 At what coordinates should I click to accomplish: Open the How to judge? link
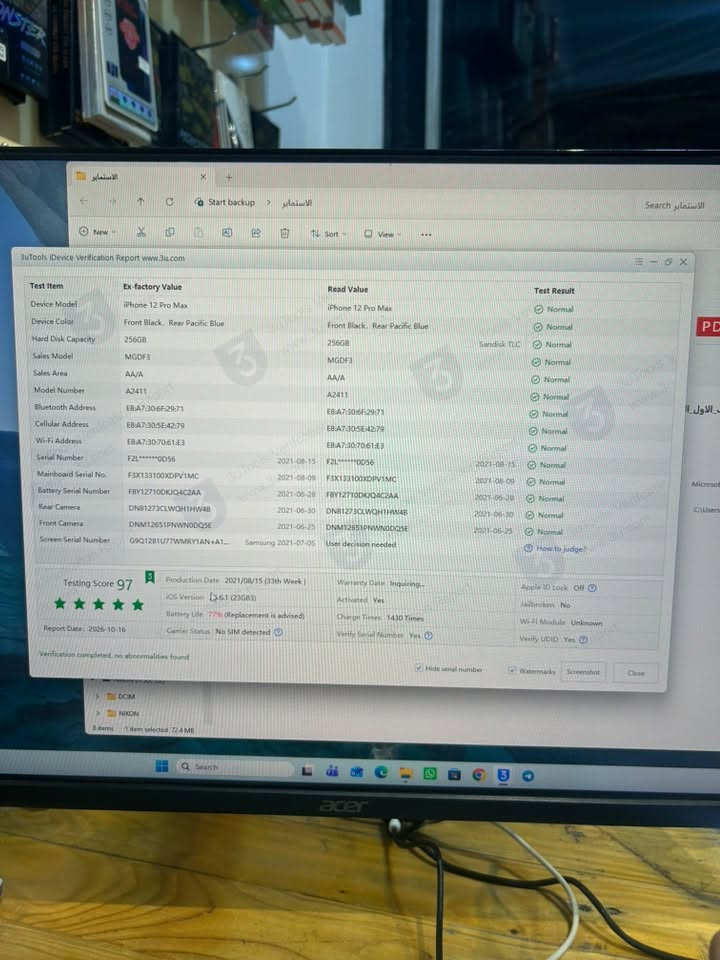click(561, 549)
